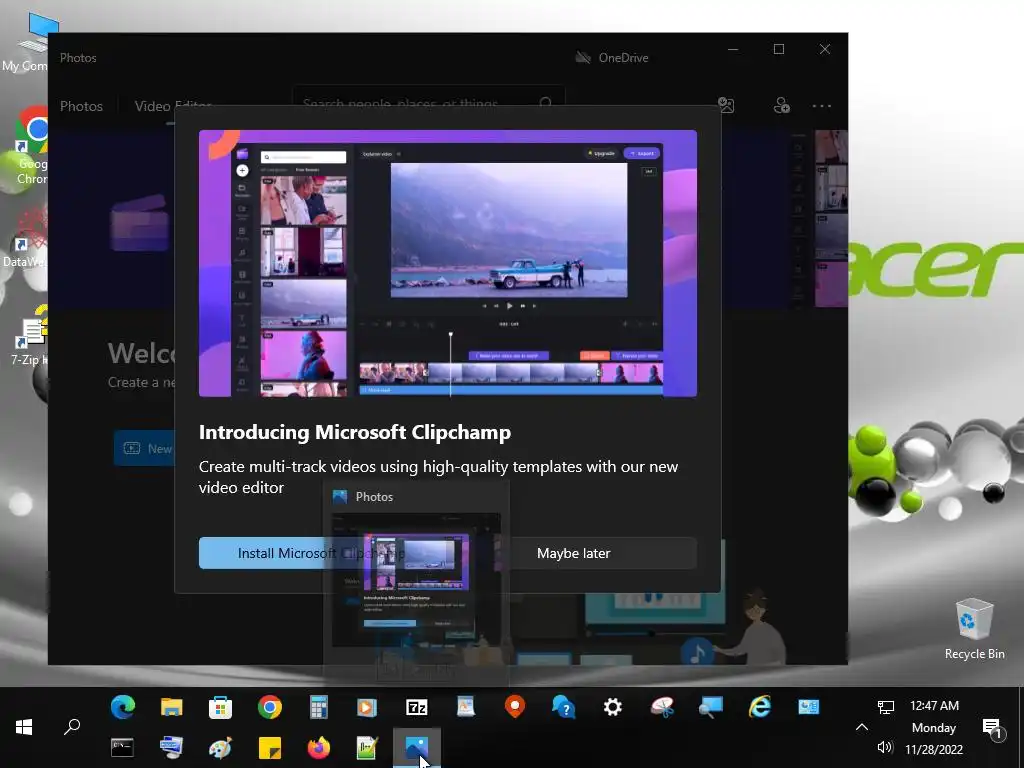1024x768 pixels.
Task: Click the active Photos icon on the taskbar
Action: [x=417, y=748]
